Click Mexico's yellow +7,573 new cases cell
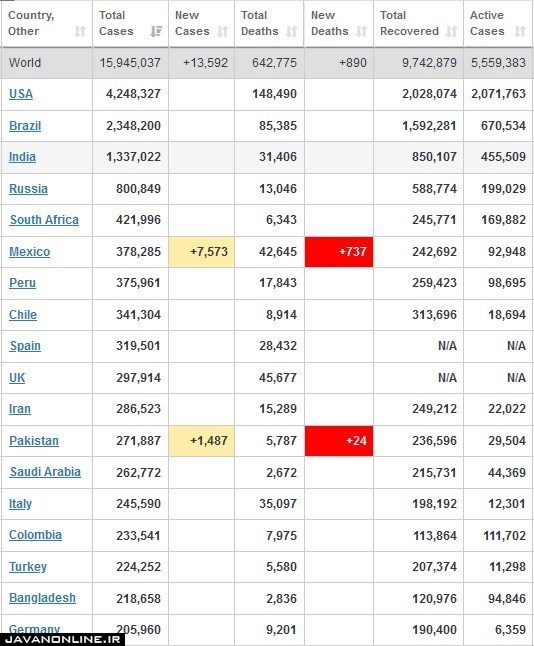The width and height of the screenshot is (534, 646). 201,252
